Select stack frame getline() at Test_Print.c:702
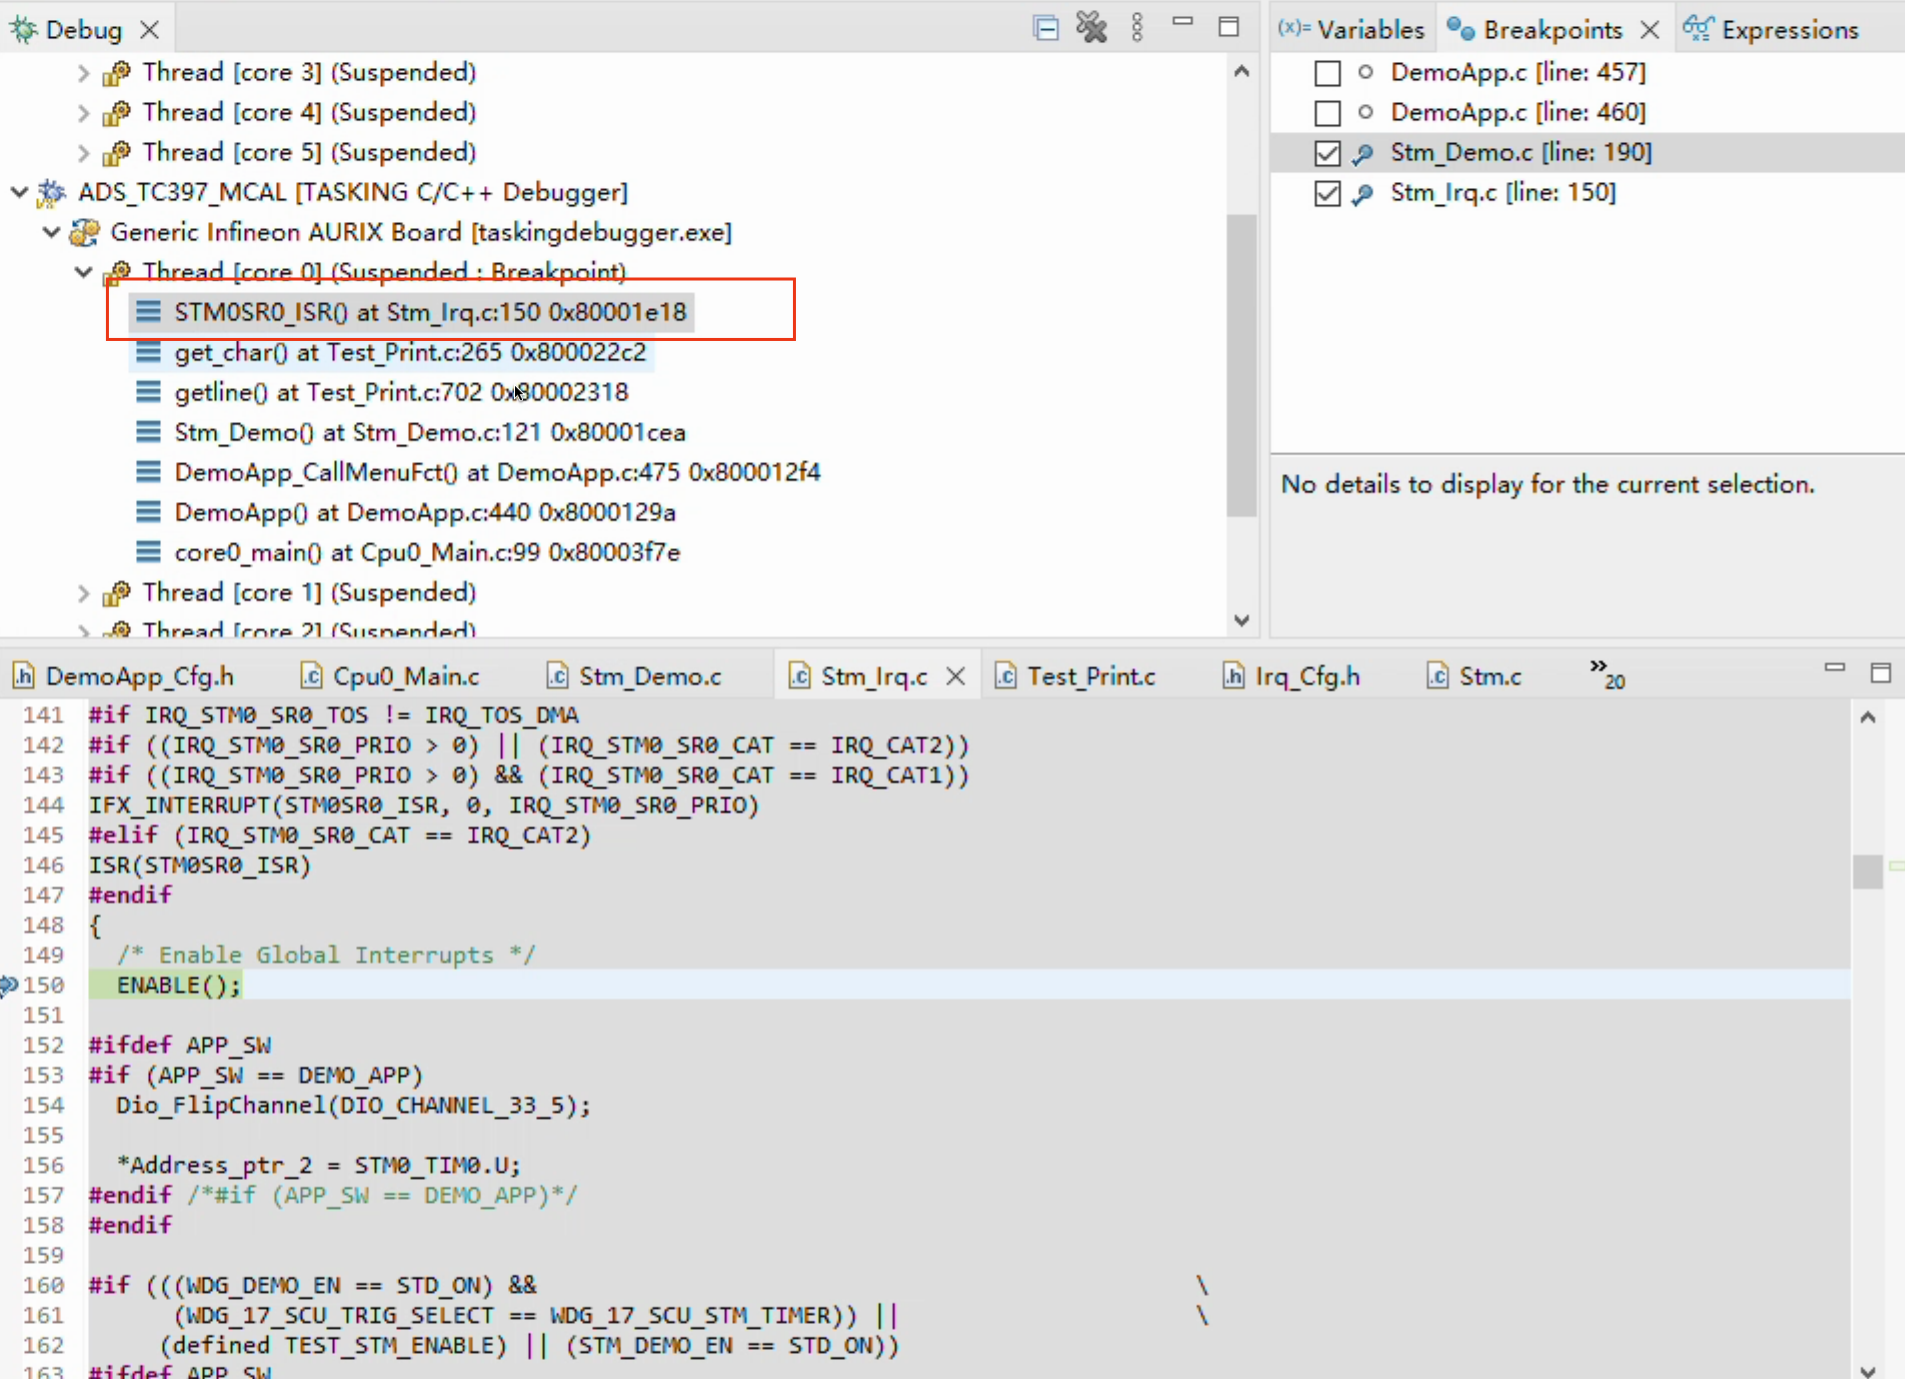 401,392
